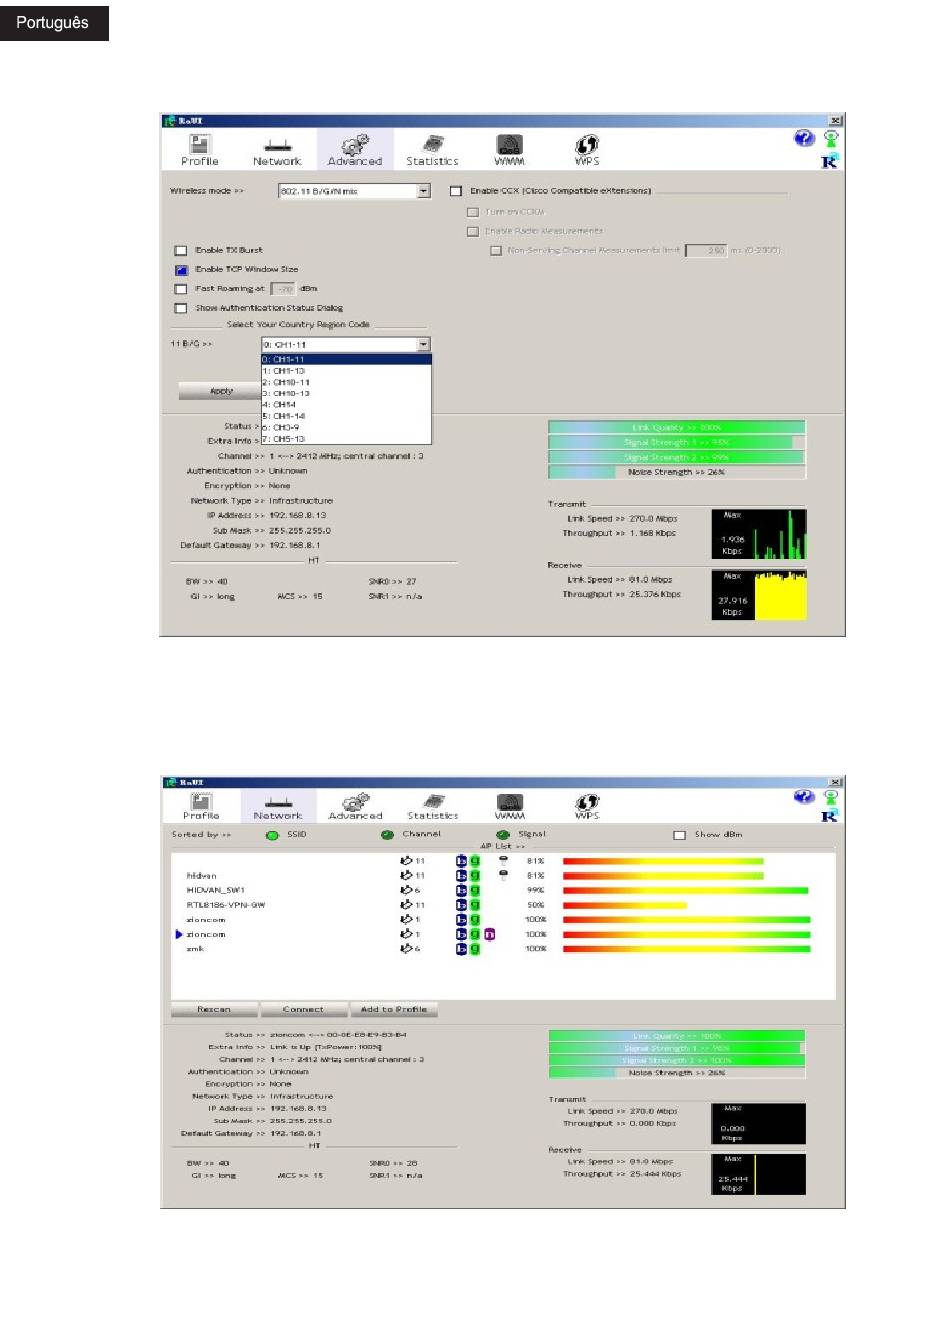Open WMM page in the Advanced settings window
Viewport: 950px width, 1333px height.
coord(509,149)
